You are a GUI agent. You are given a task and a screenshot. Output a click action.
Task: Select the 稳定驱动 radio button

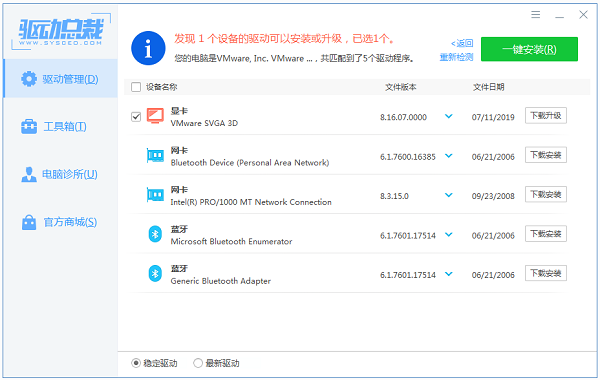[136, 363]
